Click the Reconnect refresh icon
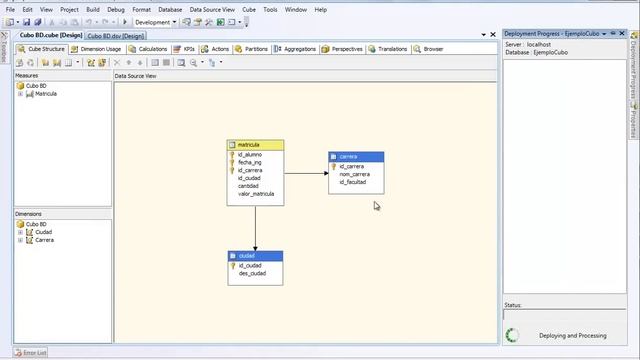 click(x=31, y=62)
